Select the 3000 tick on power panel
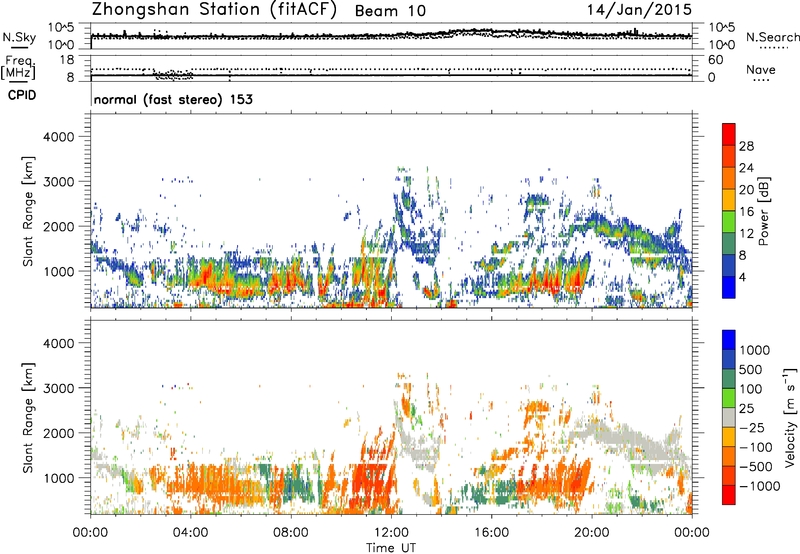The image size is (800, 554). [x=58, y=182]
